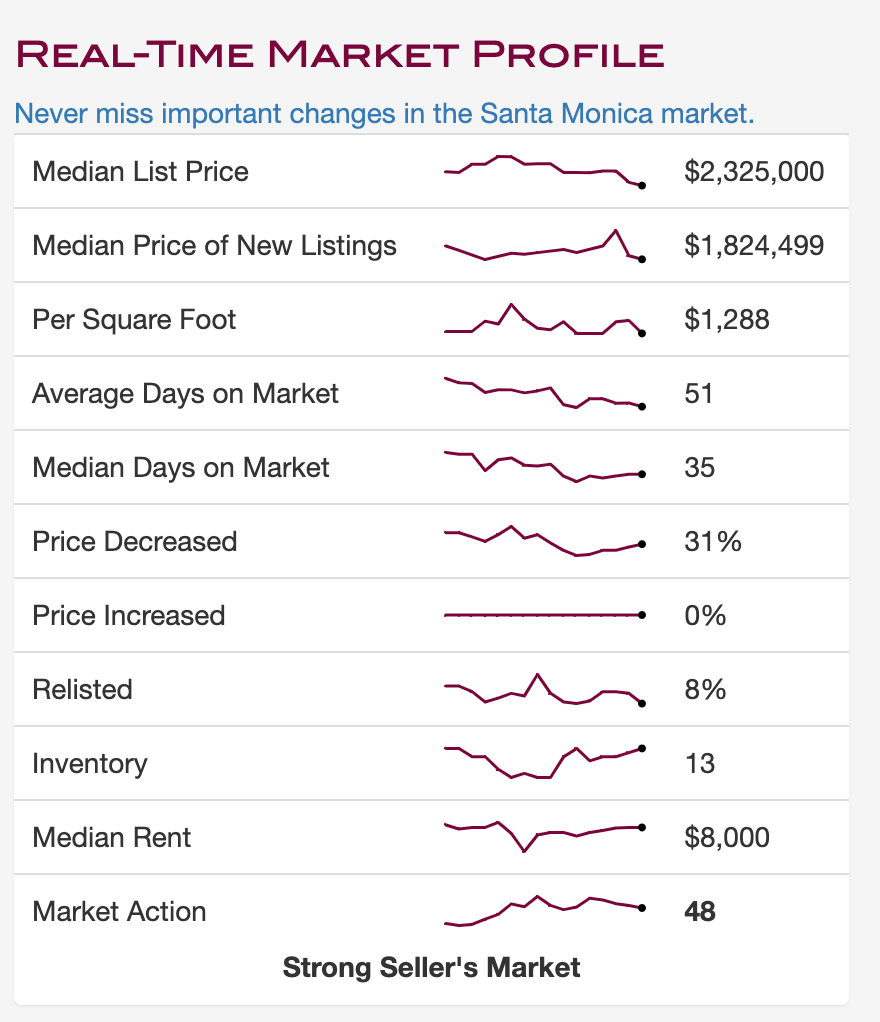Select the Median List Price label
Image resolution: width=880 pixels, height=1022 pixels.
[140, 172]
